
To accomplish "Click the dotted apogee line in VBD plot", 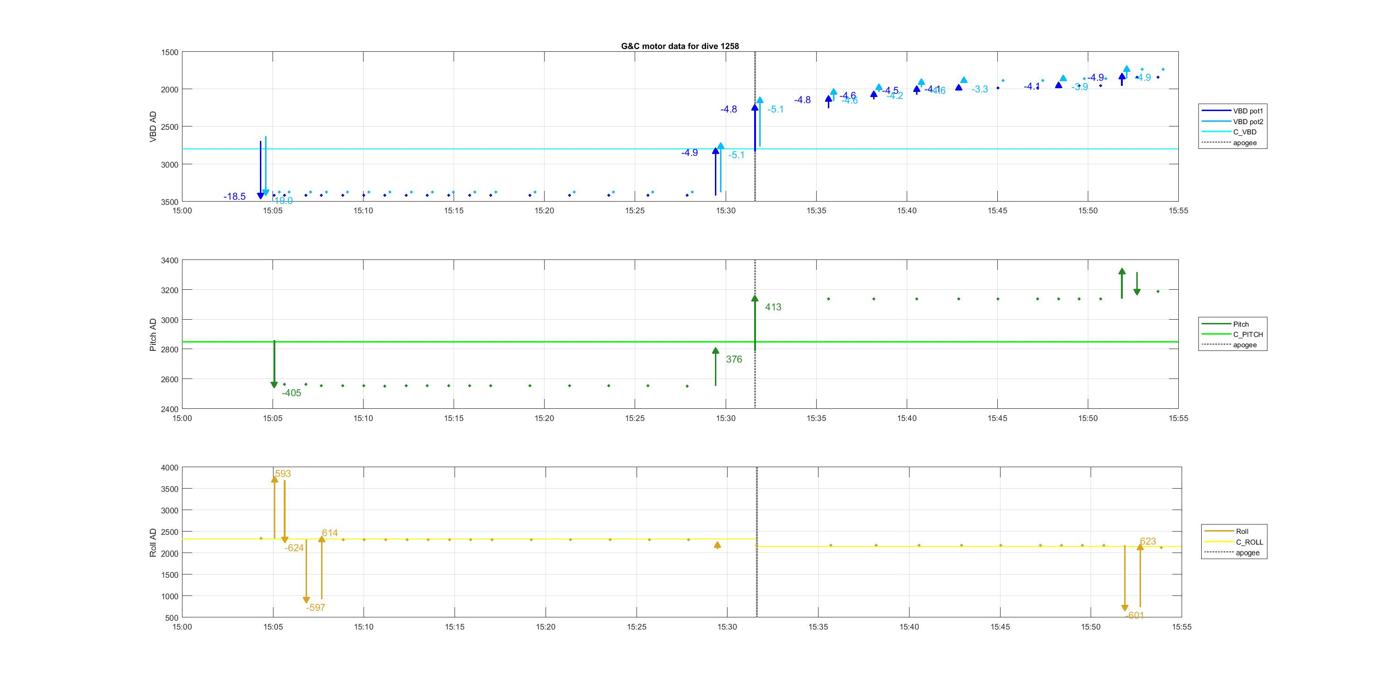I will (x=755, y=125).
